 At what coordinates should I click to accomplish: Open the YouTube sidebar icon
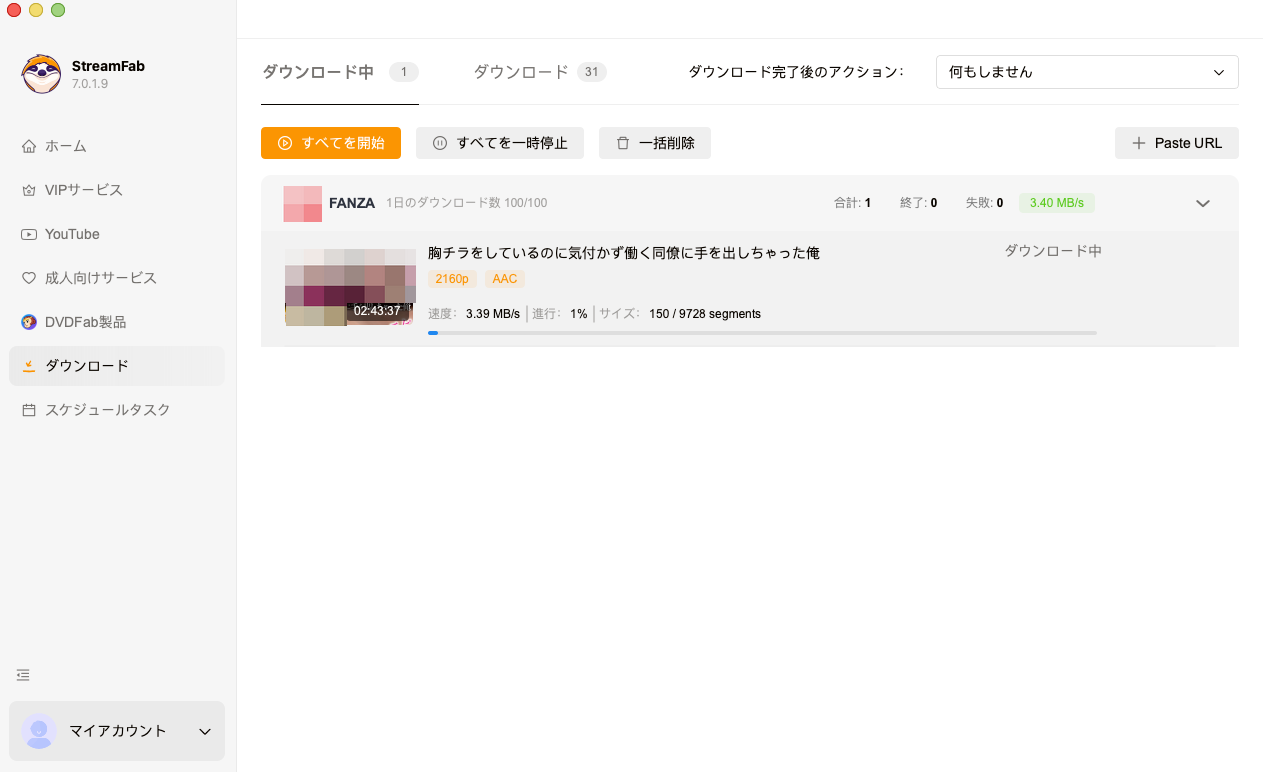click(29, 234)
